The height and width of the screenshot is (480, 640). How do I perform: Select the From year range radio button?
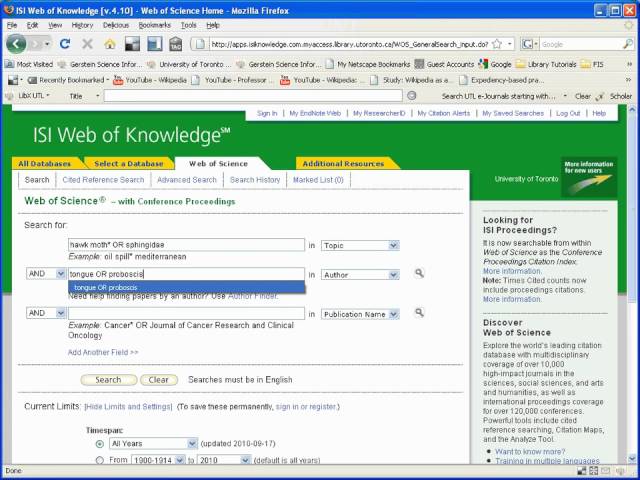(100, 460)
